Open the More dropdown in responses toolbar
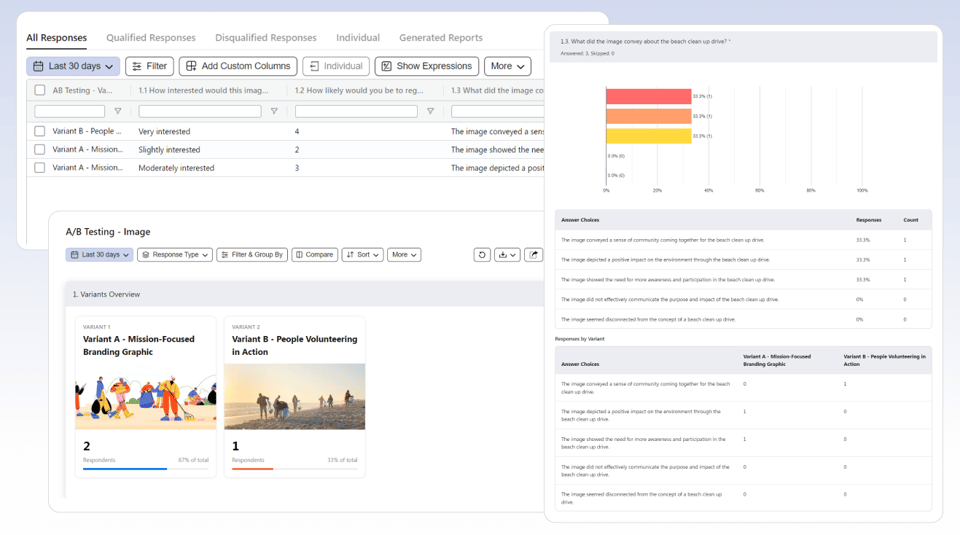Viewport: 960px width, 535px height. pos(508,66)
